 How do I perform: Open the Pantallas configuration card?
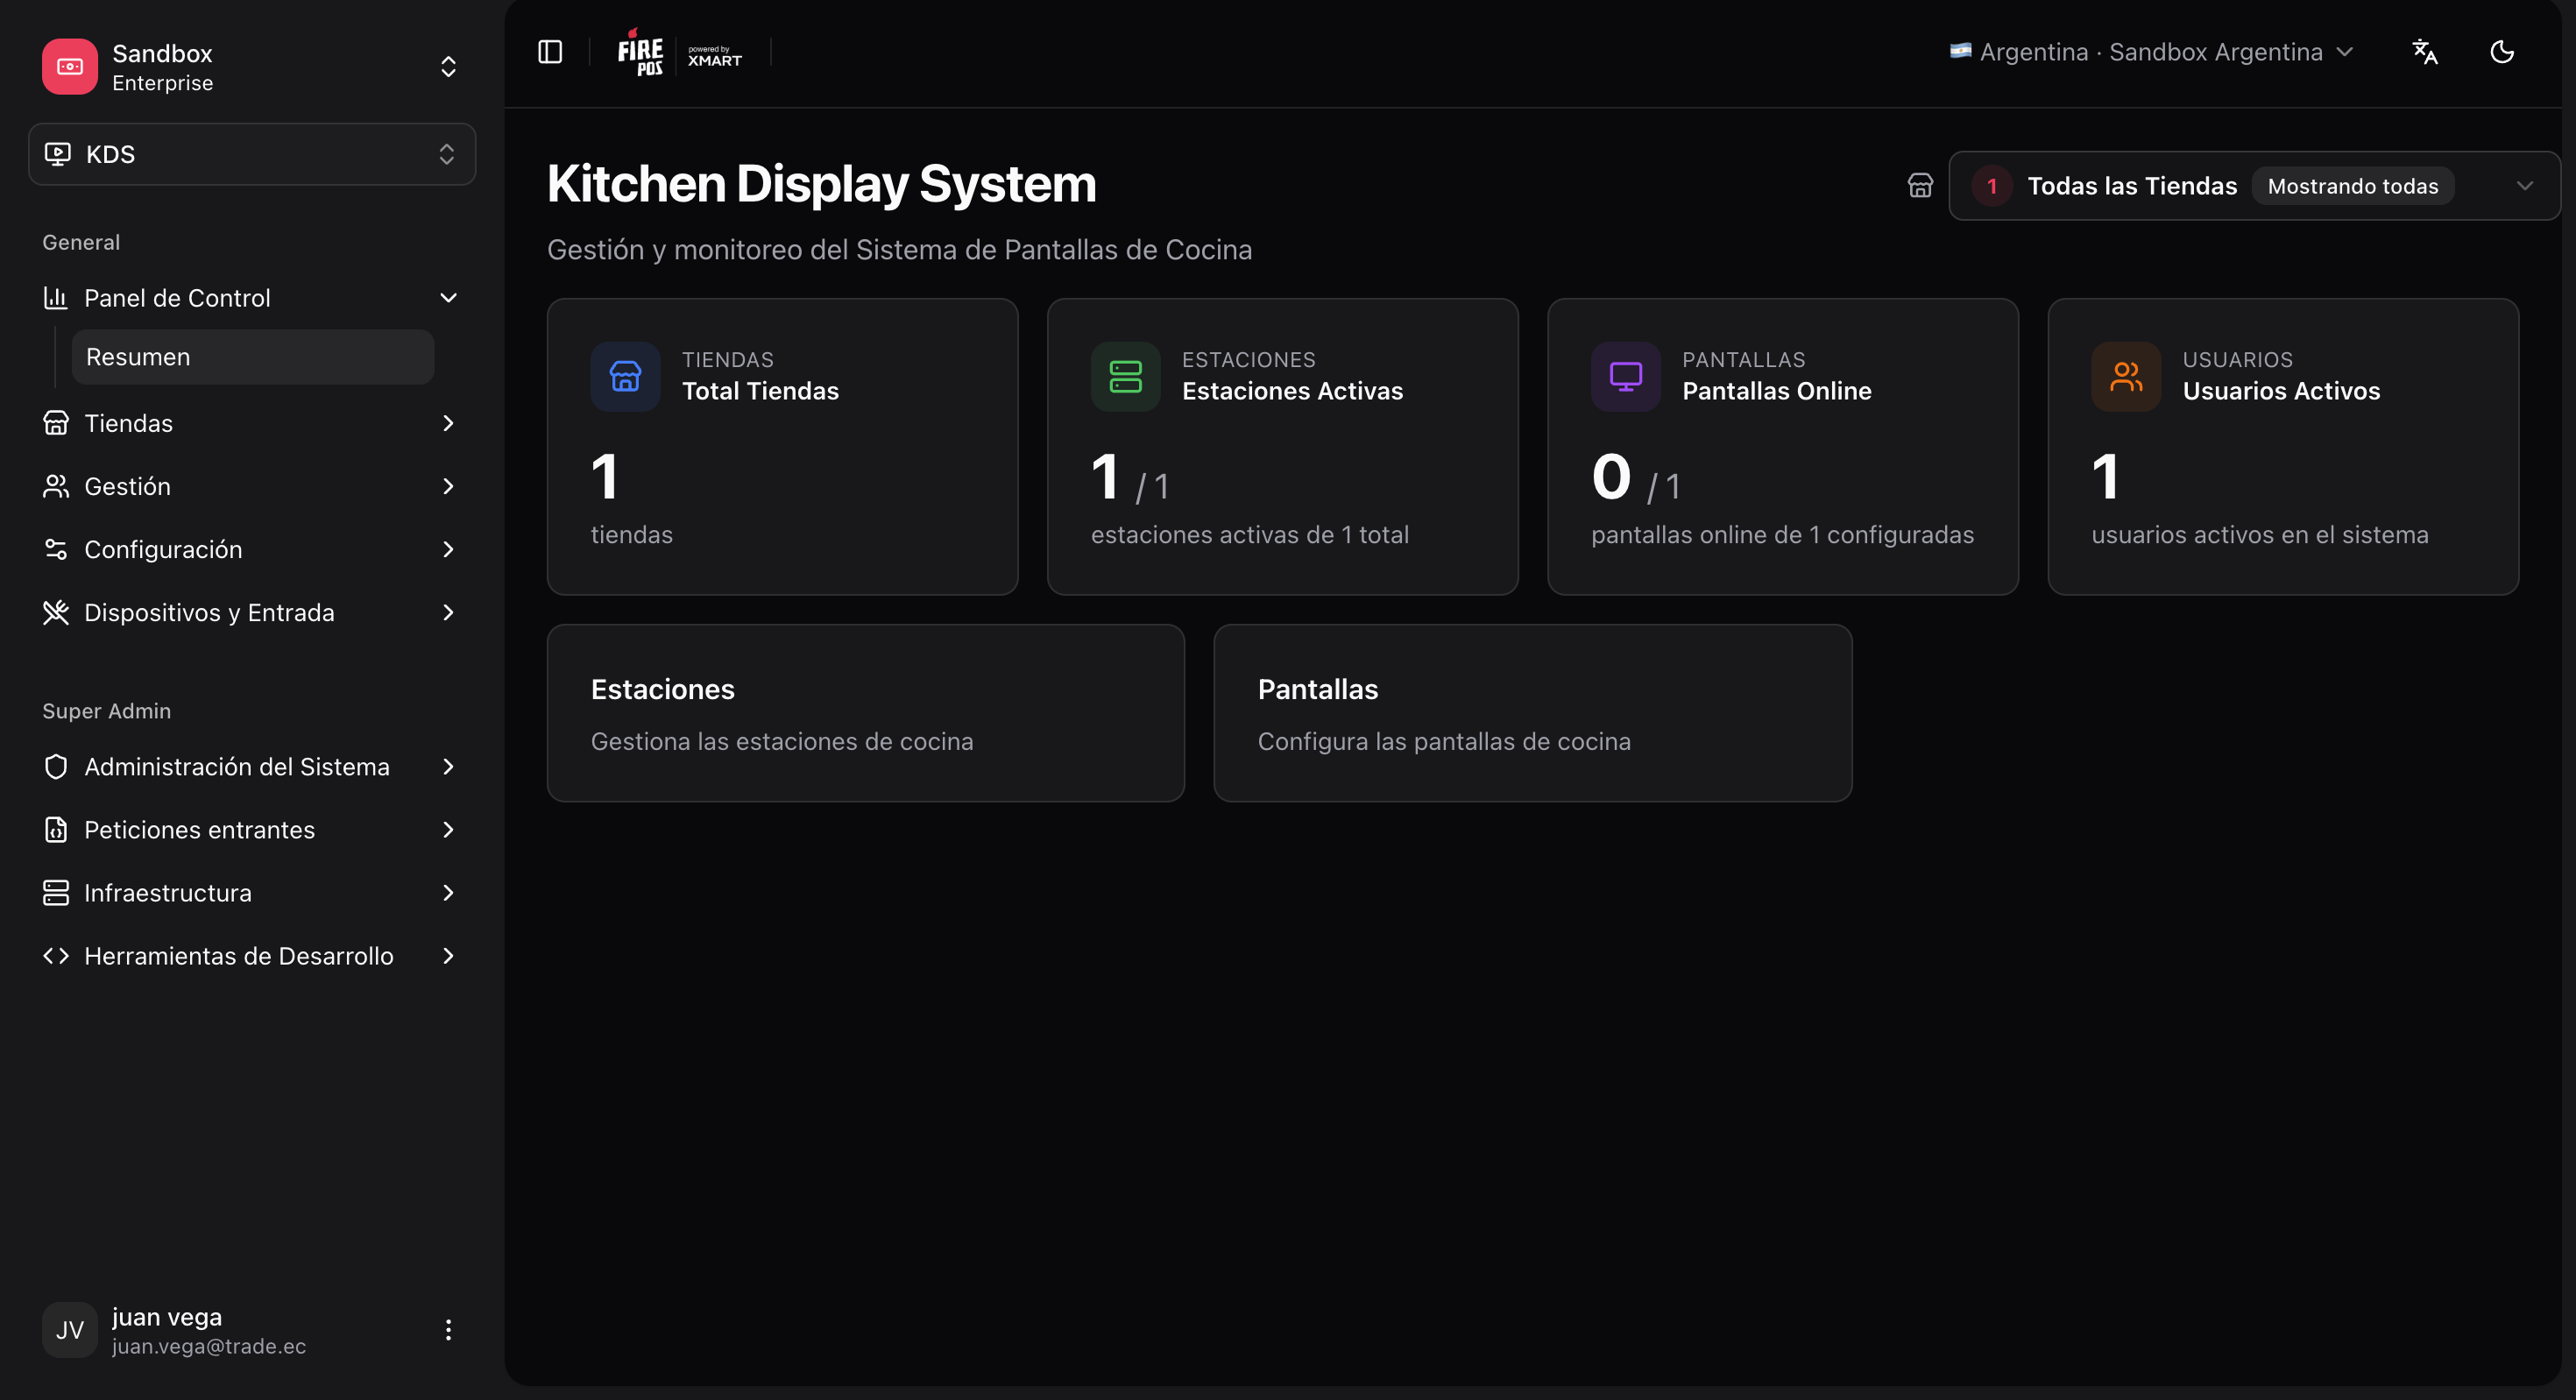[1533, 713]
